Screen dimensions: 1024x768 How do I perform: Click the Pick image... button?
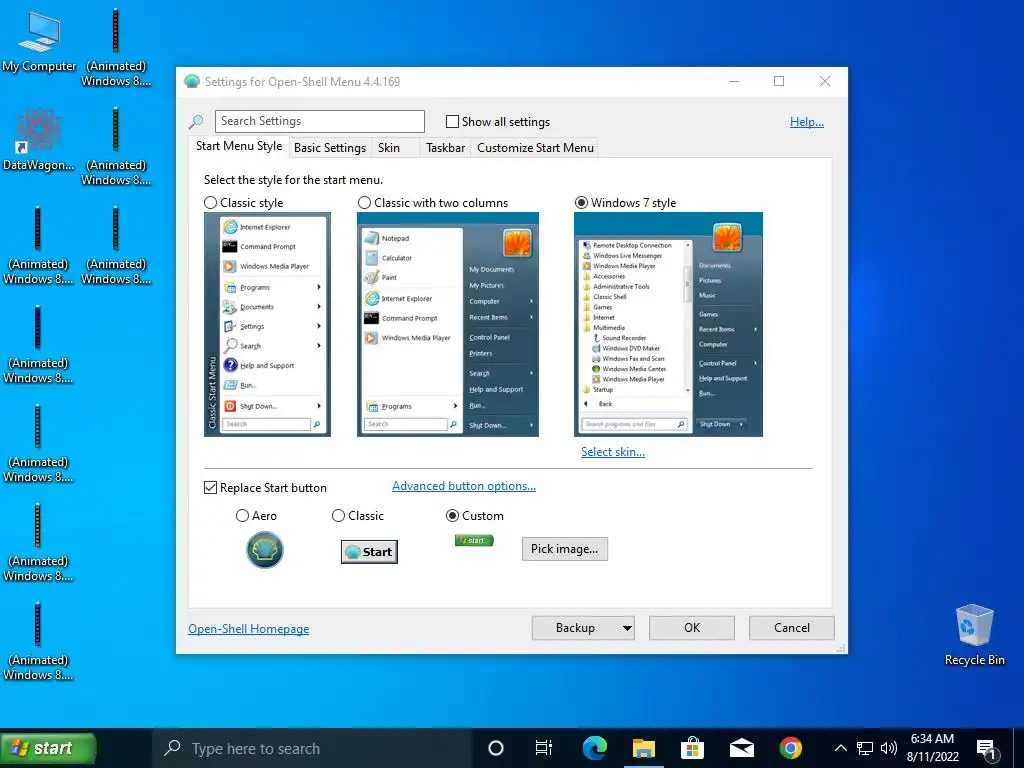pyautogui.click(x=565, y=549)
